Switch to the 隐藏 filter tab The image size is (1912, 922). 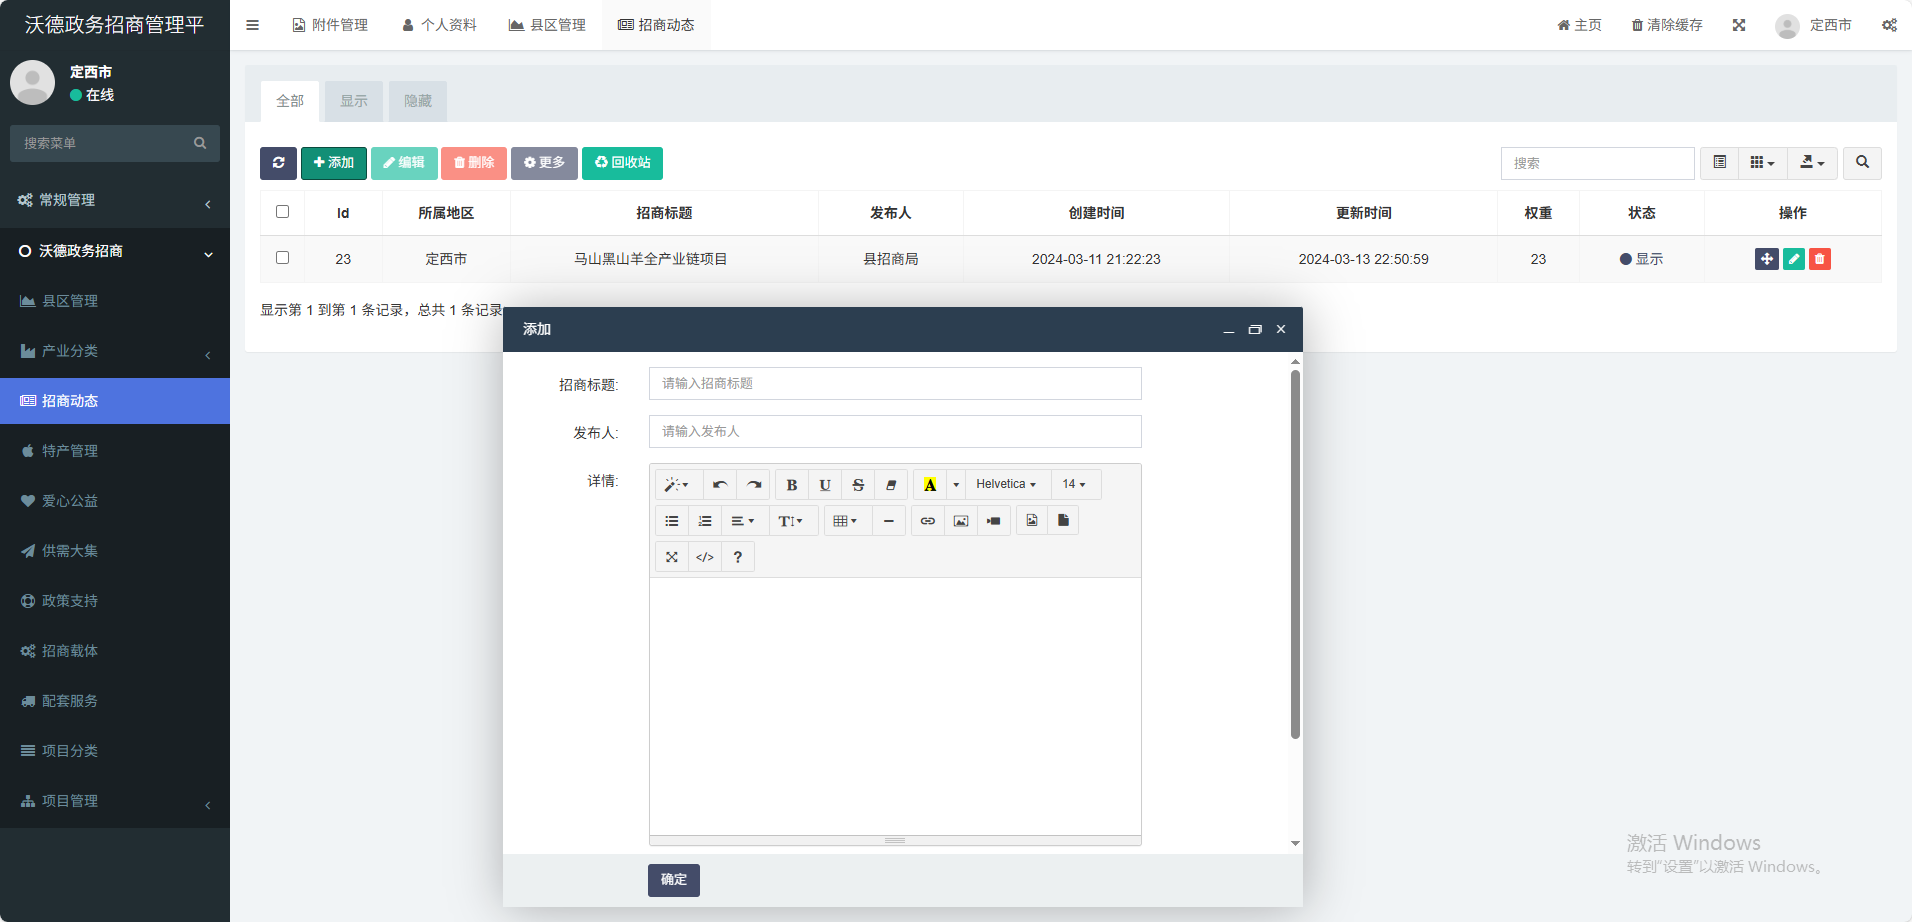(417, 101)
